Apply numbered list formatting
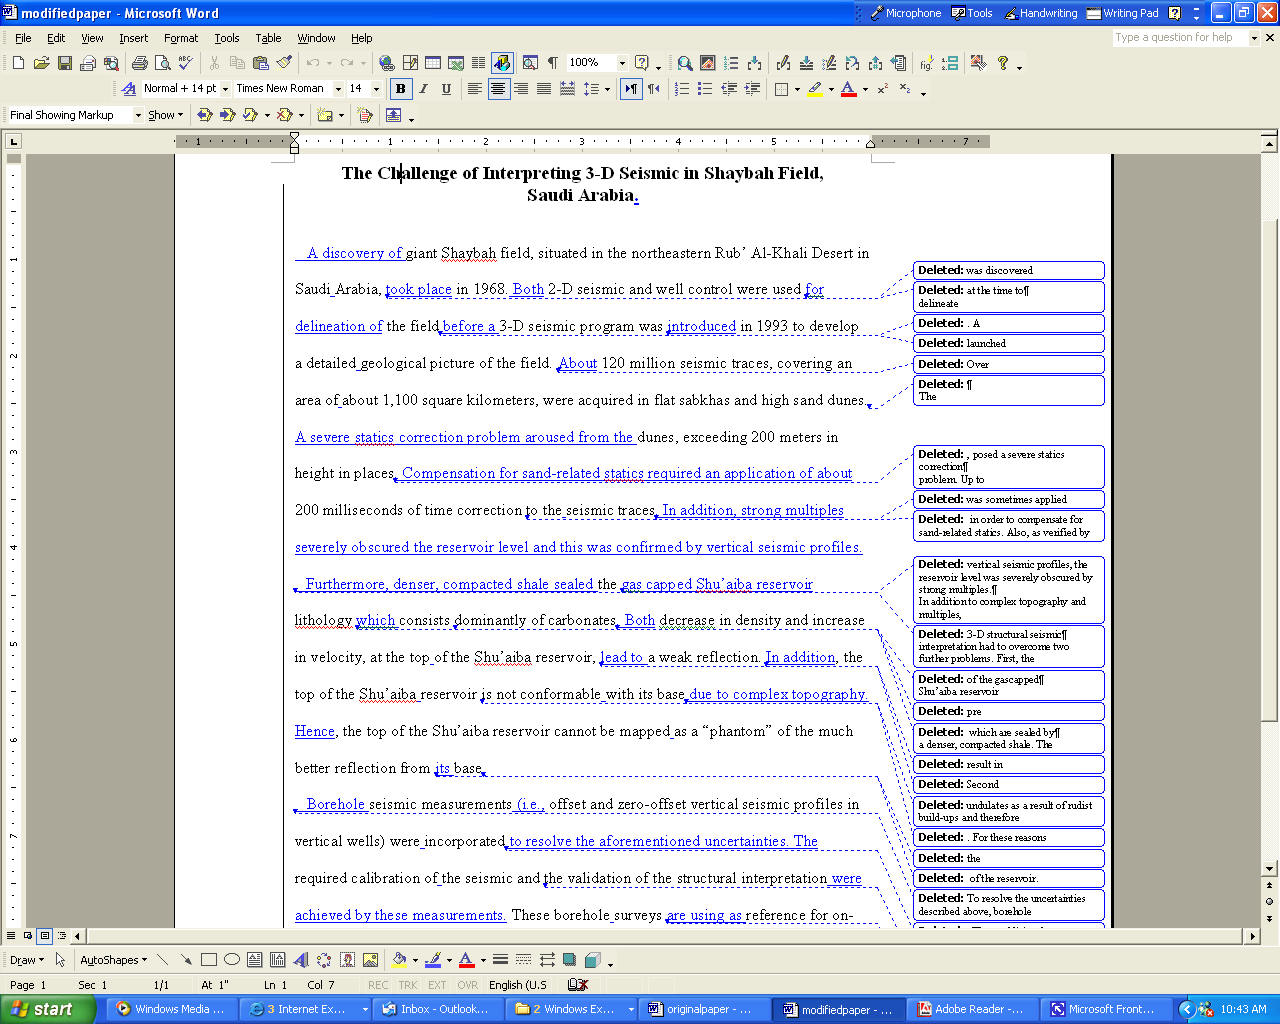Viewport: 1280px width, 1024px height. point(682,89)
